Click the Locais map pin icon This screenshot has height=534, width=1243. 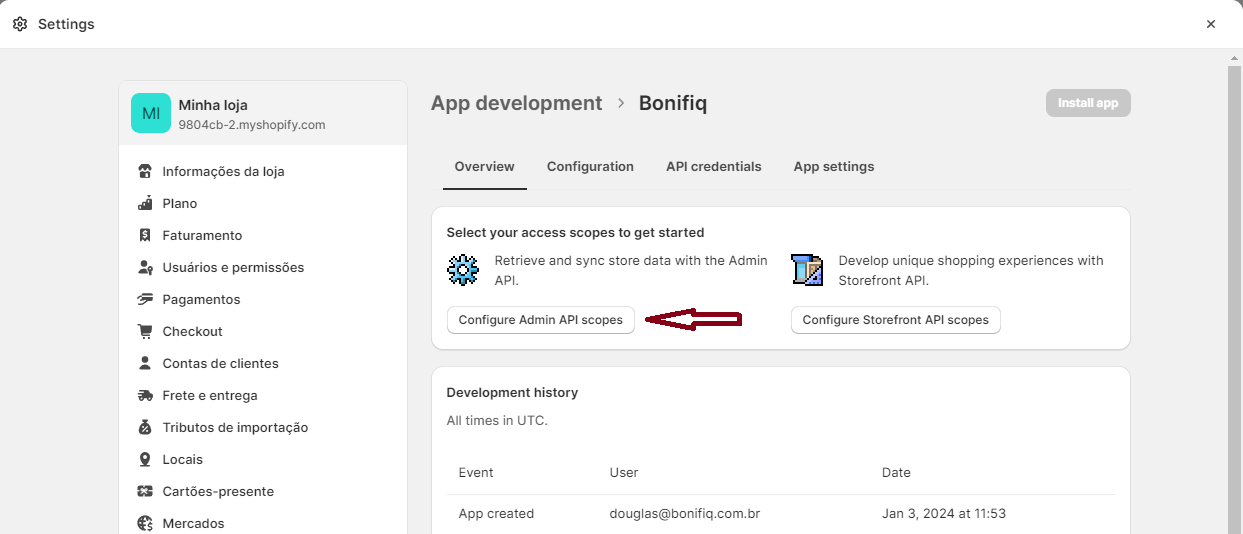tap(145, 459)
